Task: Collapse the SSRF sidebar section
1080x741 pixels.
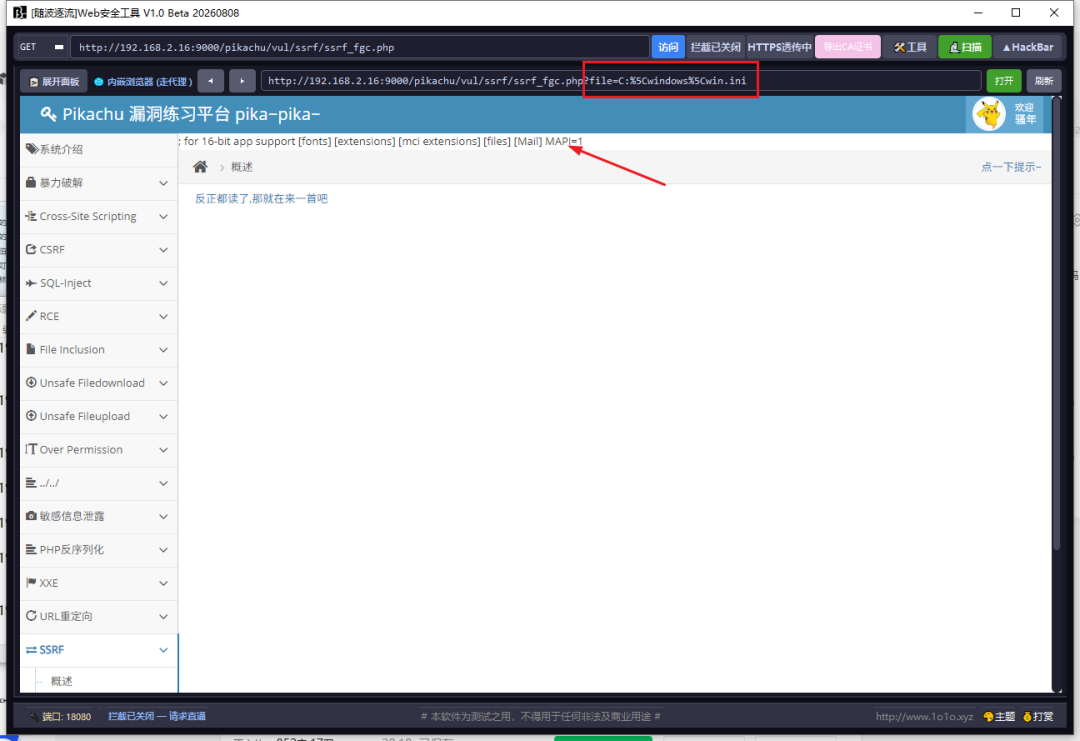Action: [x=98, y=650]
